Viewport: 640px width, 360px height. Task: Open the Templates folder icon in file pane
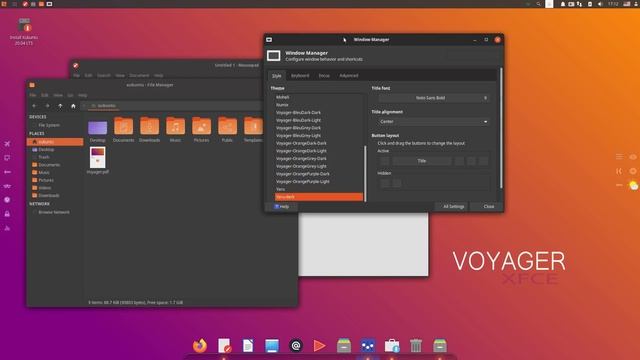(253, 126)
